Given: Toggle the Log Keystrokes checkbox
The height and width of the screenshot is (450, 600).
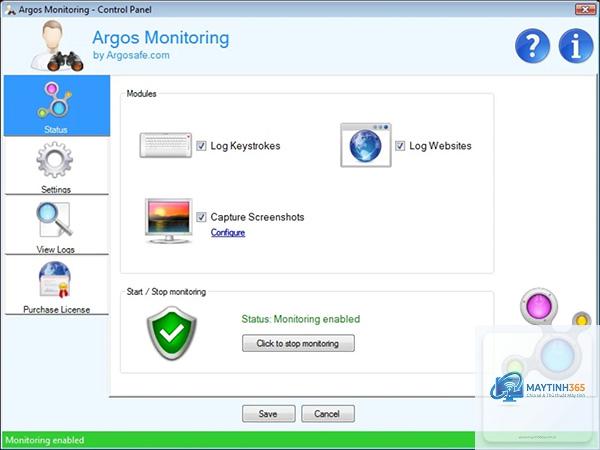Looking at the screenshot, I should 201,146.
